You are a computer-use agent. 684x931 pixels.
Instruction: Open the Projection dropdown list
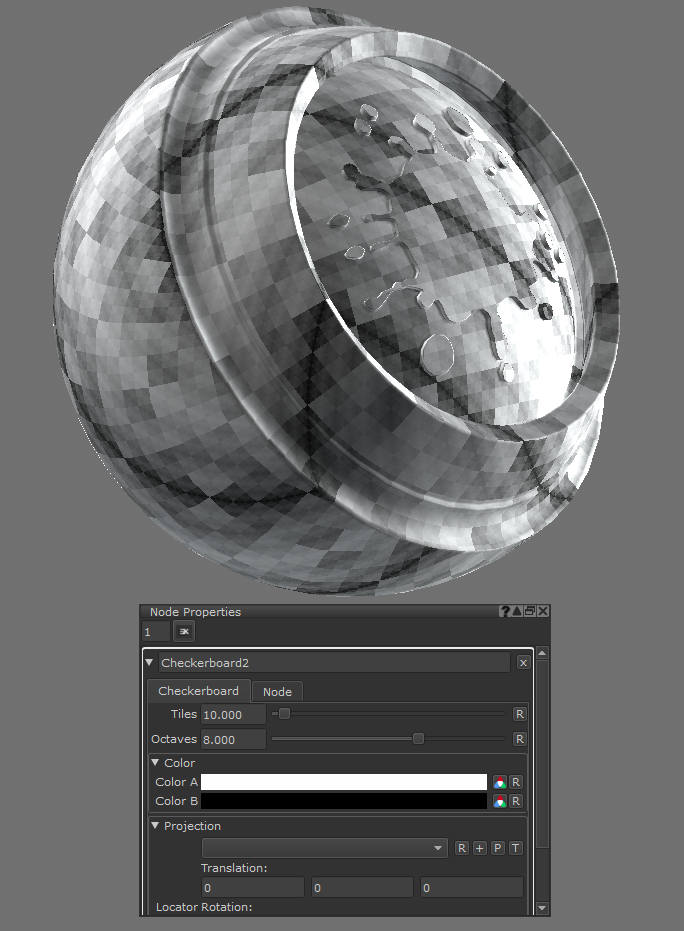[324, 848]
